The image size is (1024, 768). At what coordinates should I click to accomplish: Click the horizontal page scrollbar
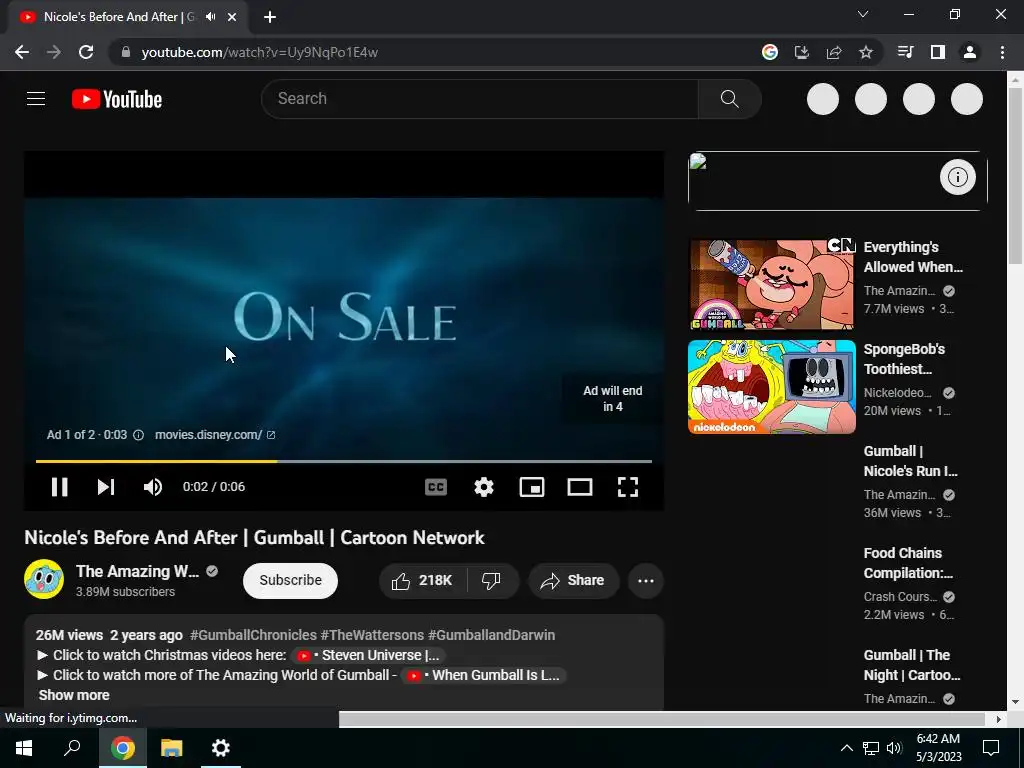pos(662,719)
